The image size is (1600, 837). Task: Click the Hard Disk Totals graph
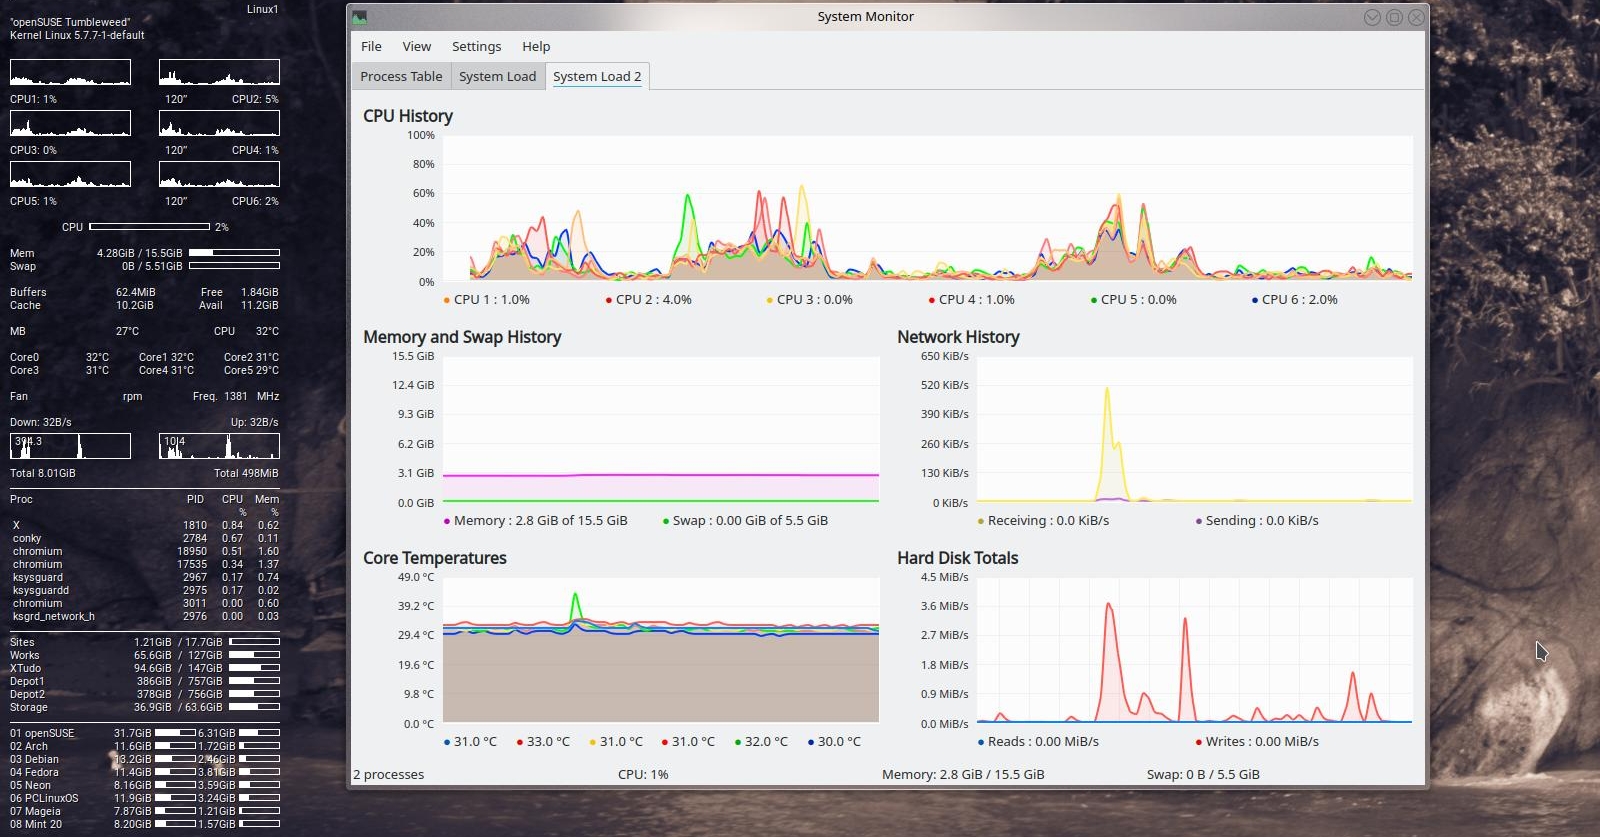point(1194,649)
